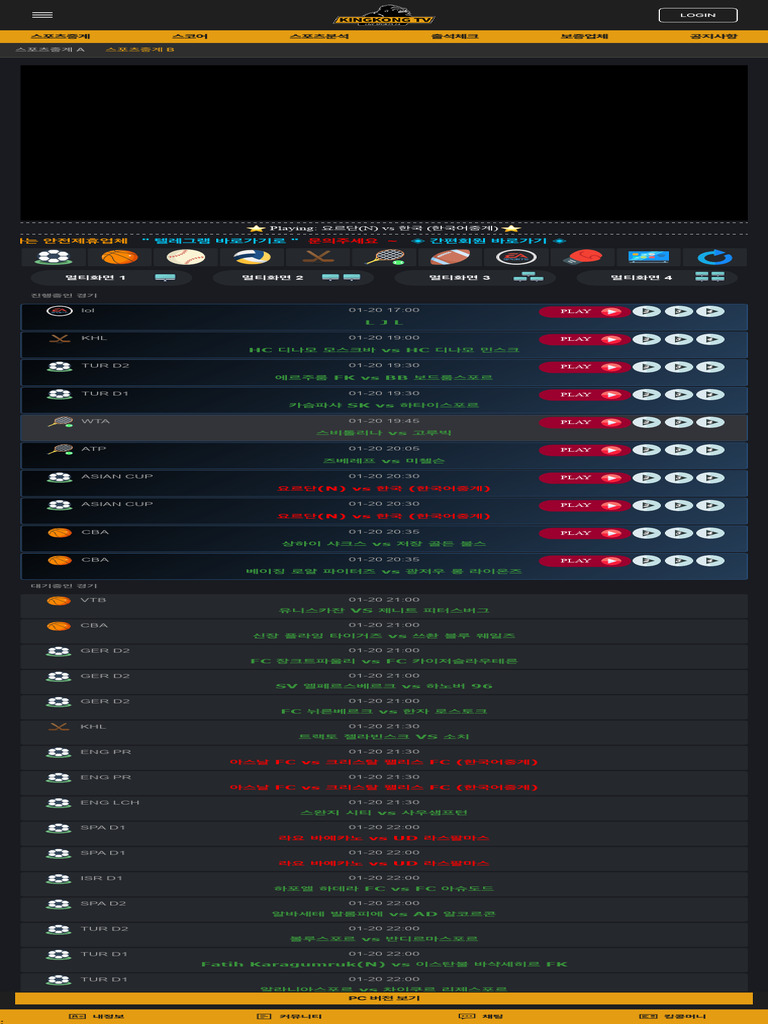Open 채팅 in the bottom bar
This screenshot has height=1024, width=768.
click(480, 1017)
